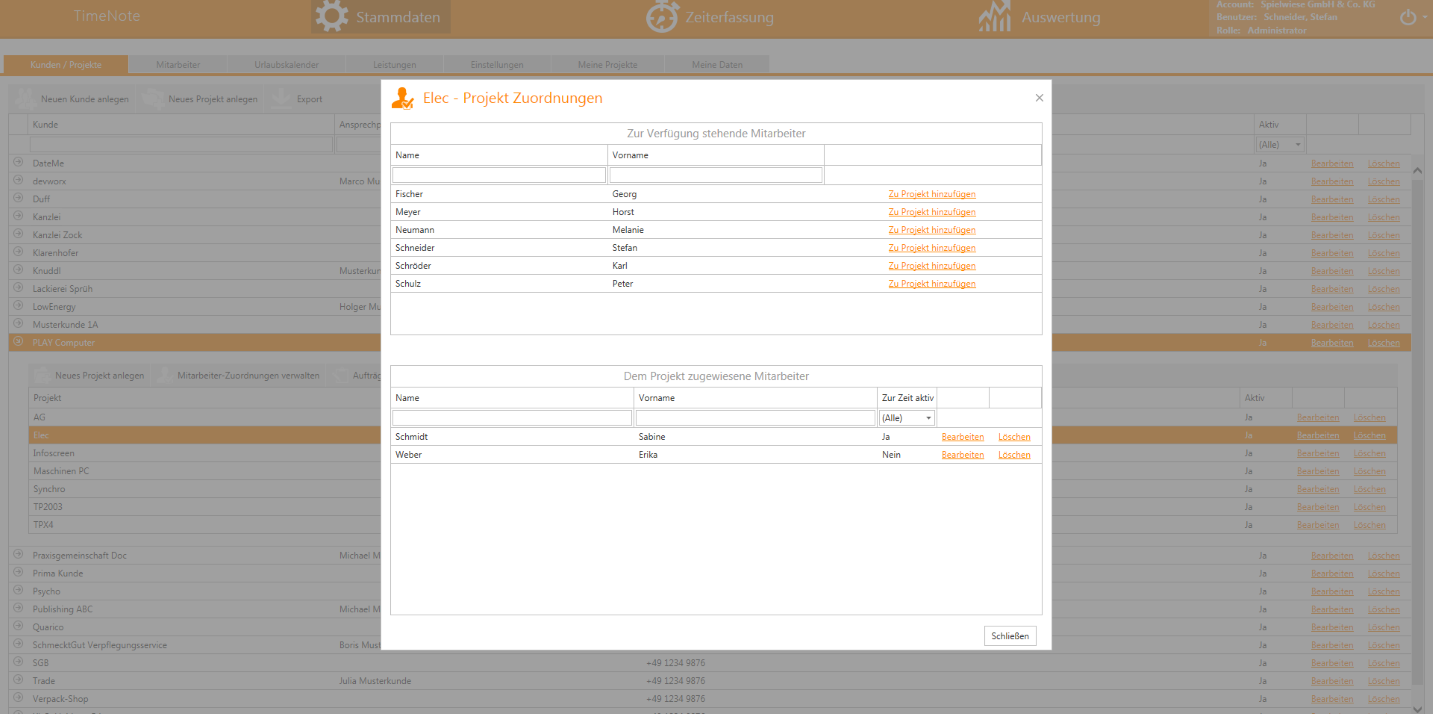1433x714 pixels.
Task: Switch to the Urlaubskalender tab
Action: (x=286, y=65)
